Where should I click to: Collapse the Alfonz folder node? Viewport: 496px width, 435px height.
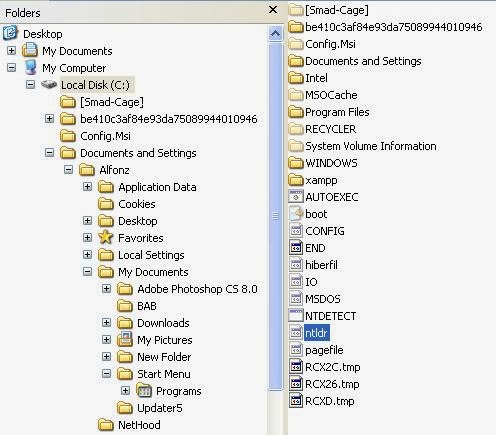68,170
